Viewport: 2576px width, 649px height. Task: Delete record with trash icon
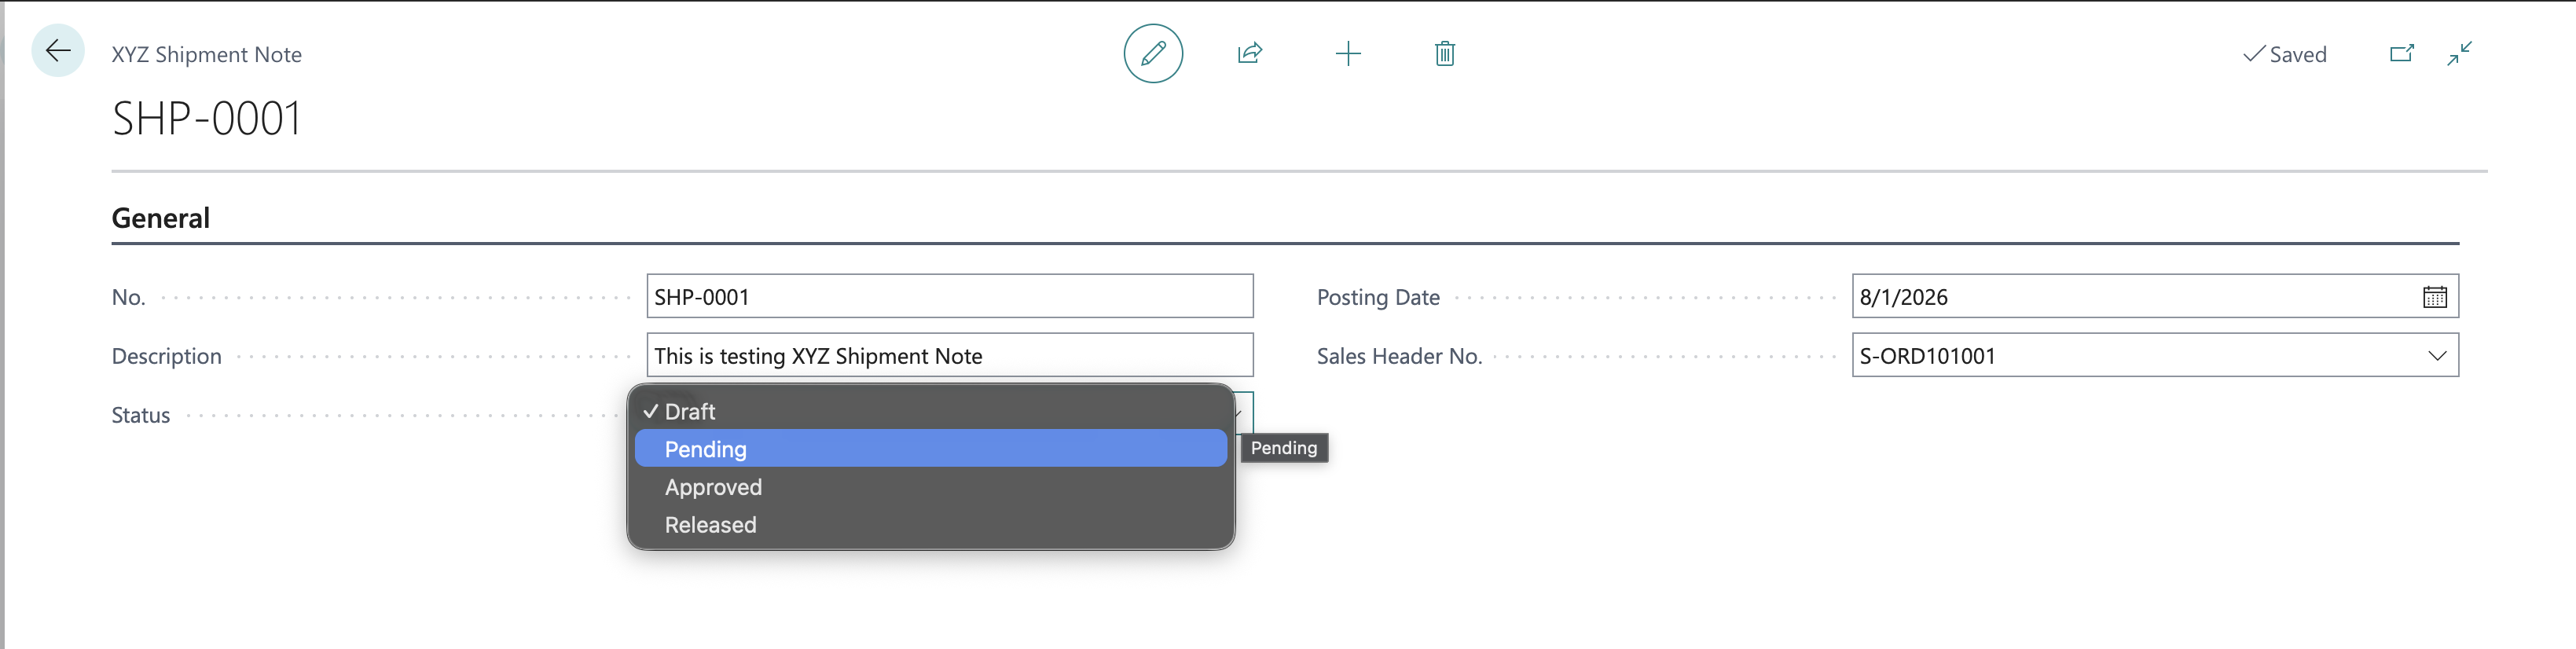[1444, 53]
